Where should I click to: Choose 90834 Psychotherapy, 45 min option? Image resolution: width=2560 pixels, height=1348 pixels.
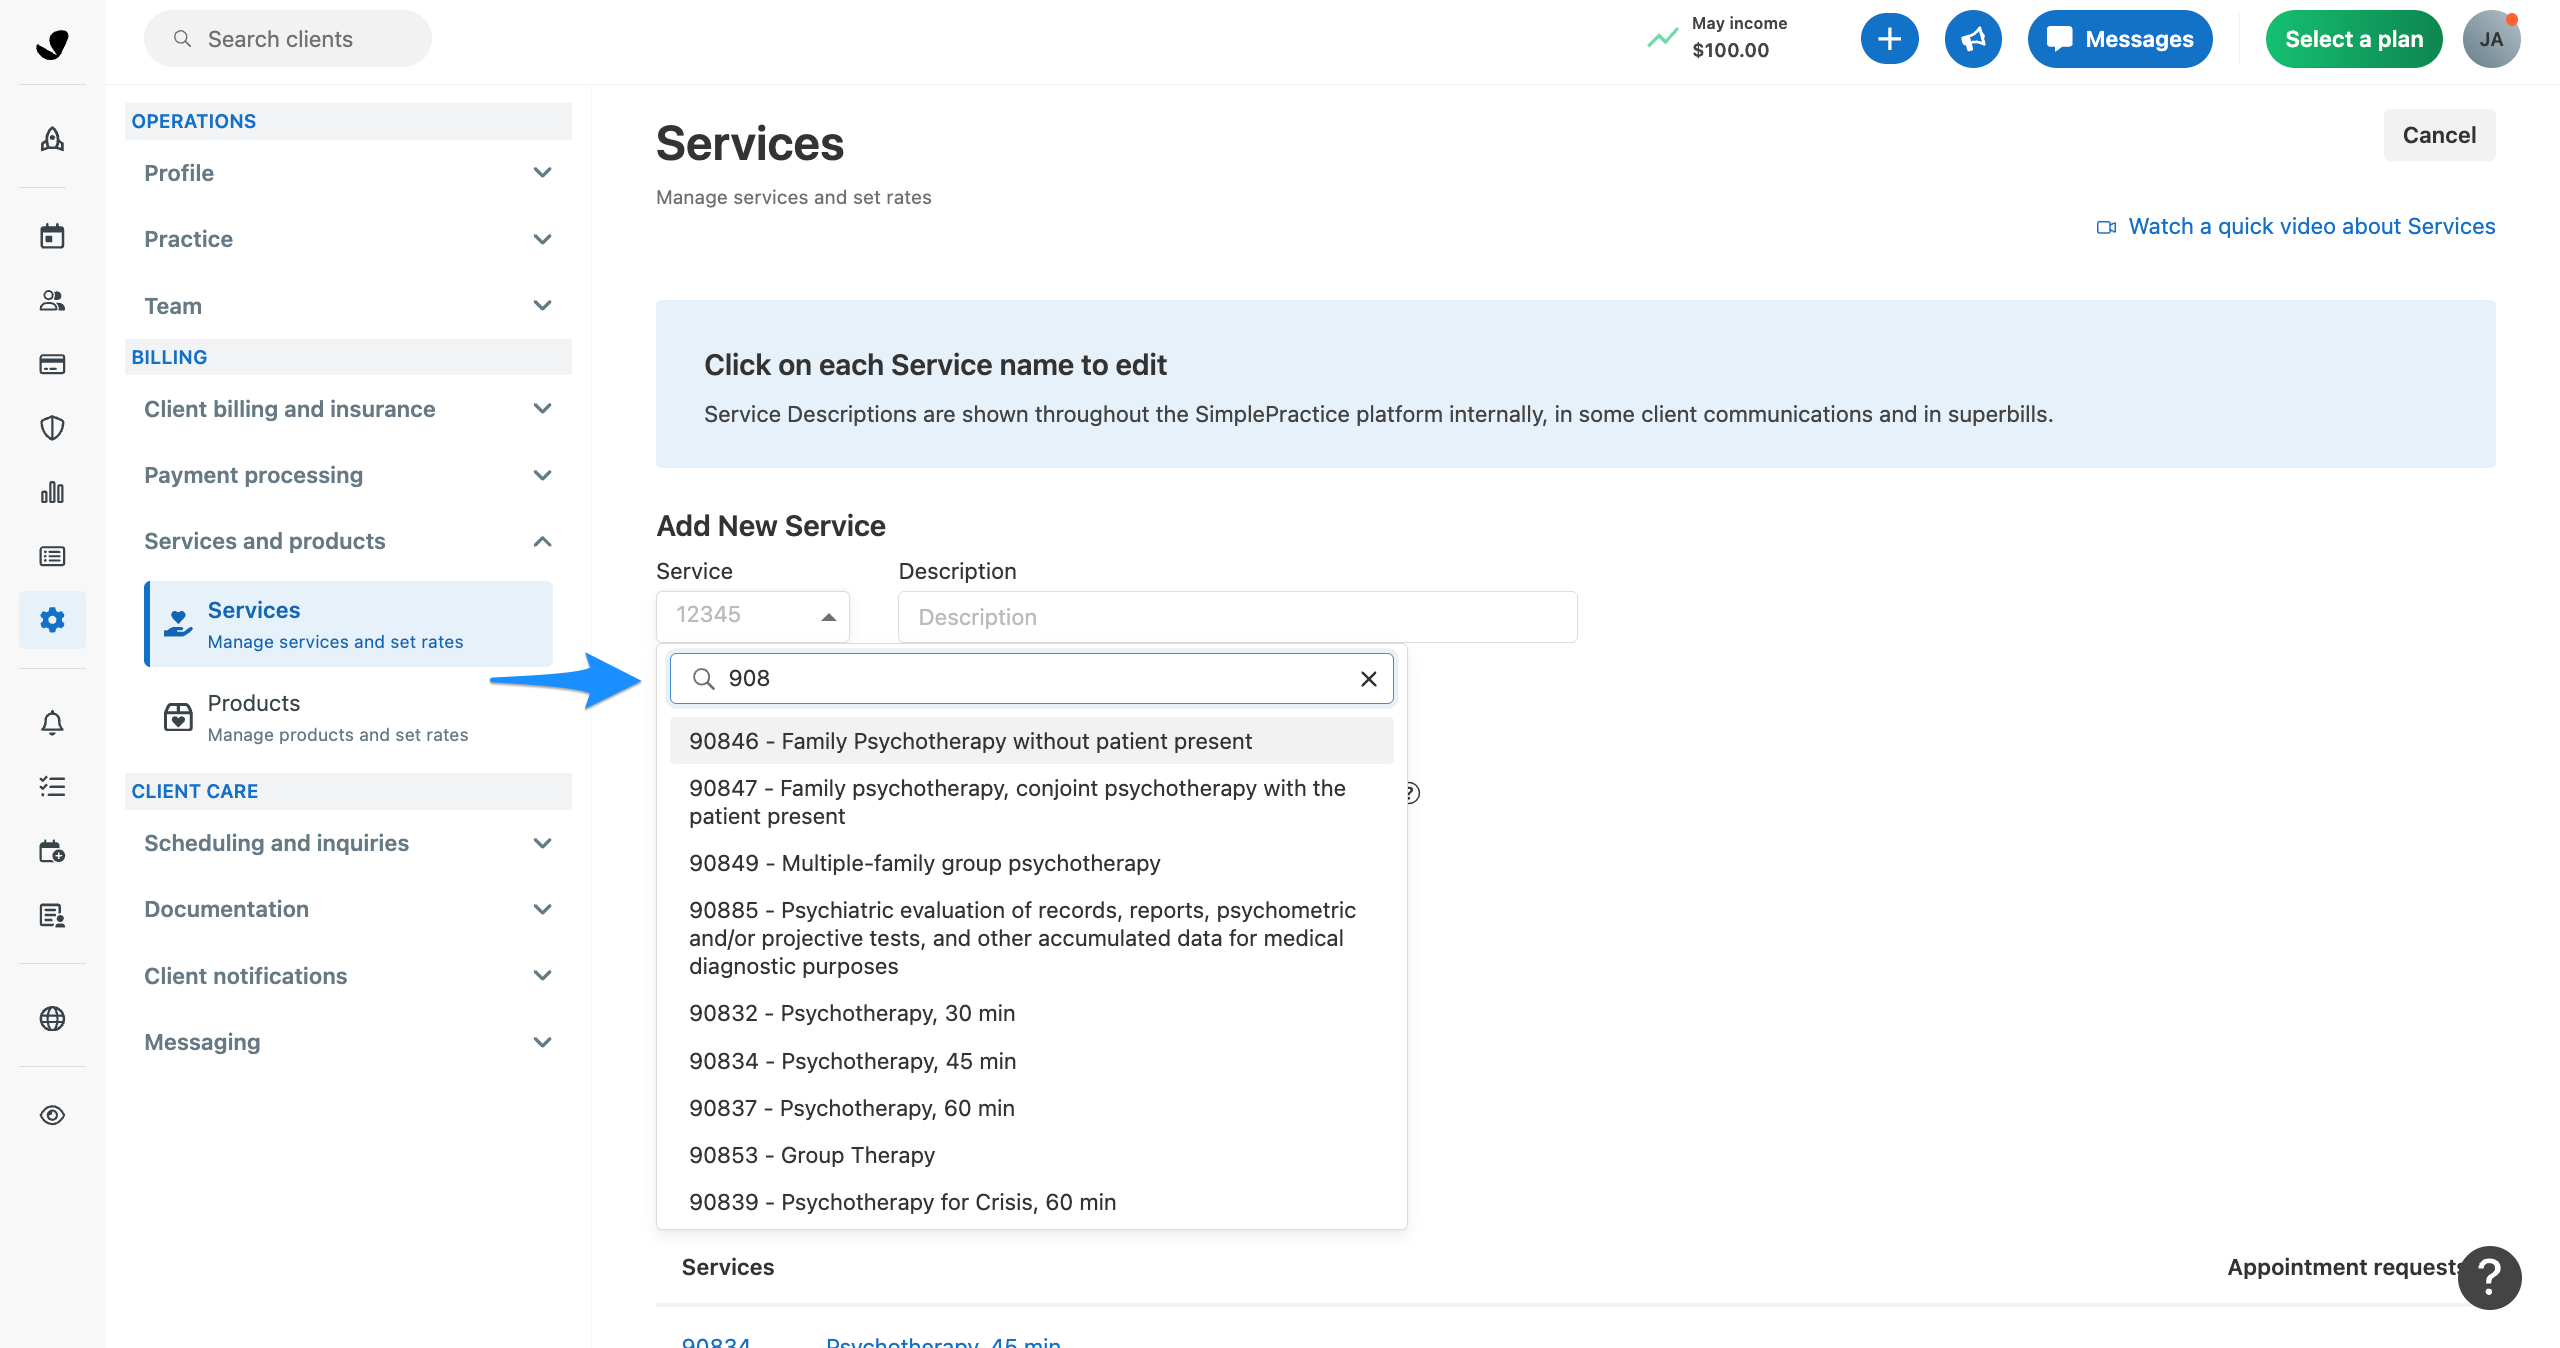1031,1061
